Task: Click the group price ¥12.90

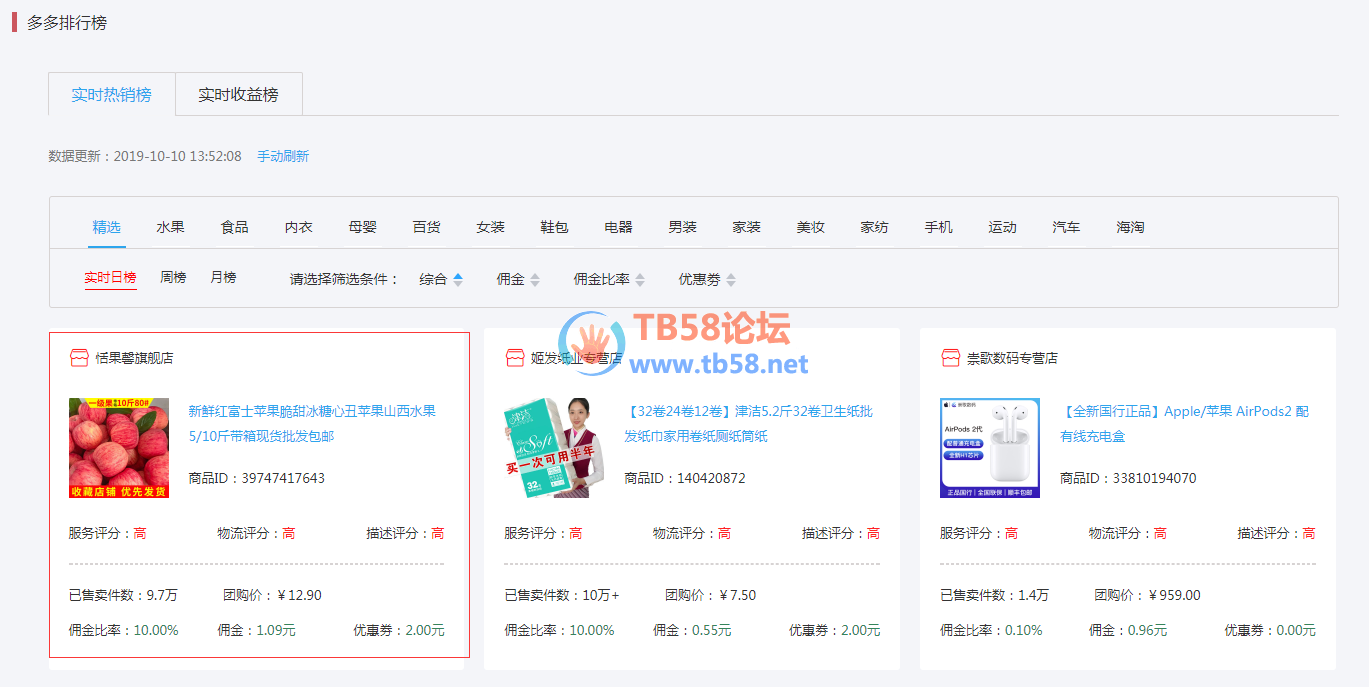Action: tap(300, 596)
